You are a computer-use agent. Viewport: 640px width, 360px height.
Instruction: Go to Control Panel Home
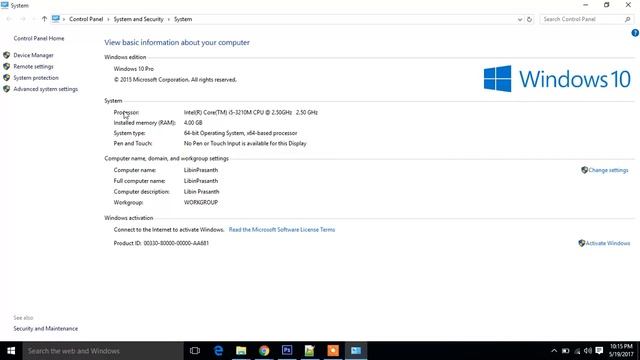39,38
